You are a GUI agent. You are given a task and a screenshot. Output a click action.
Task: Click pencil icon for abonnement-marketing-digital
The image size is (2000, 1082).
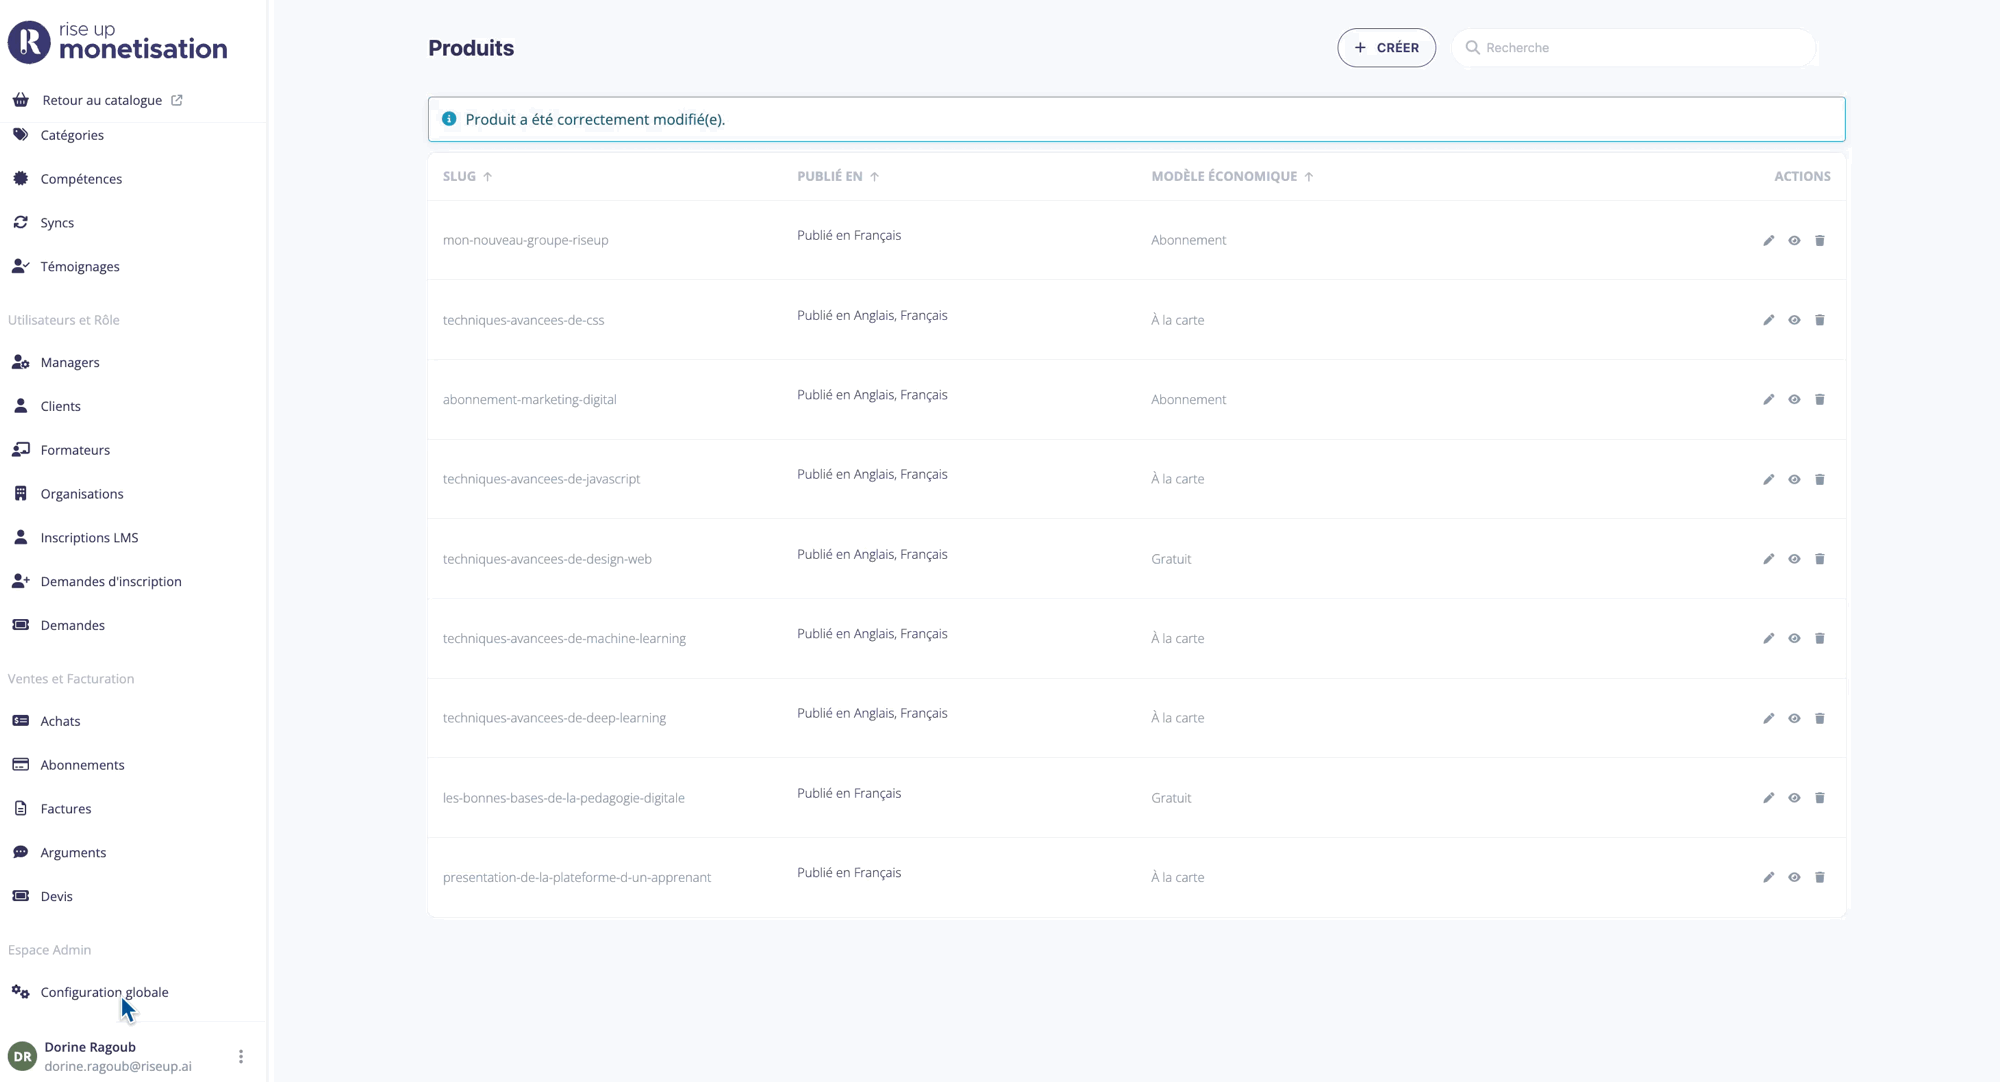(1768, 400)
